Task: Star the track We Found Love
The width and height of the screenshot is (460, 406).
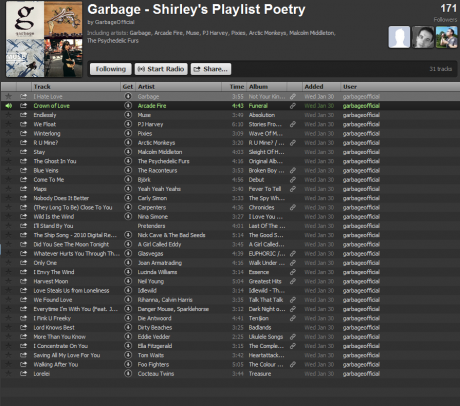Action: click(x=9, y=300)
